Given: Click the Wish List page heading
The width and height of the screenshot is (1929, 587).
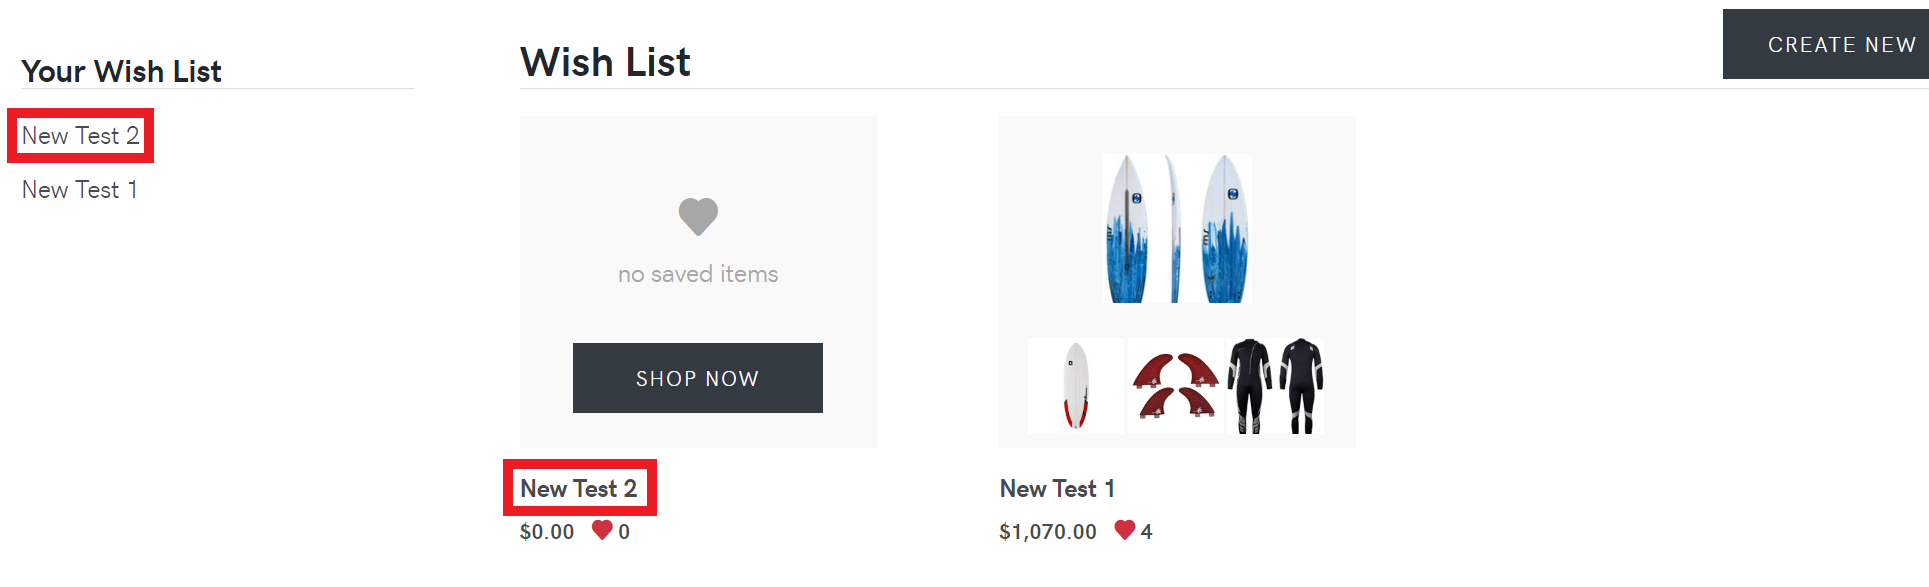Looking at the screenshot, I should click(x=605, y=62).
